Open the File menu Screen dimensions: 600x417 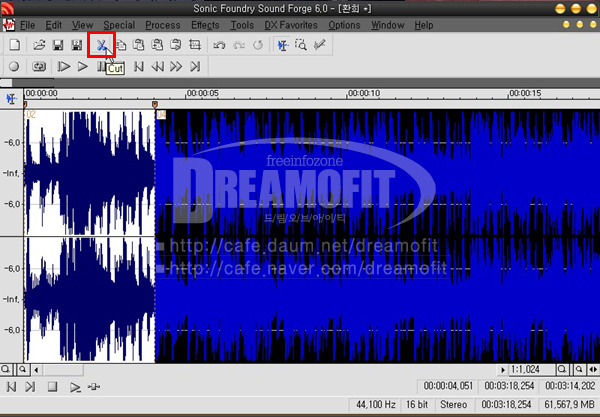point(27,25)
